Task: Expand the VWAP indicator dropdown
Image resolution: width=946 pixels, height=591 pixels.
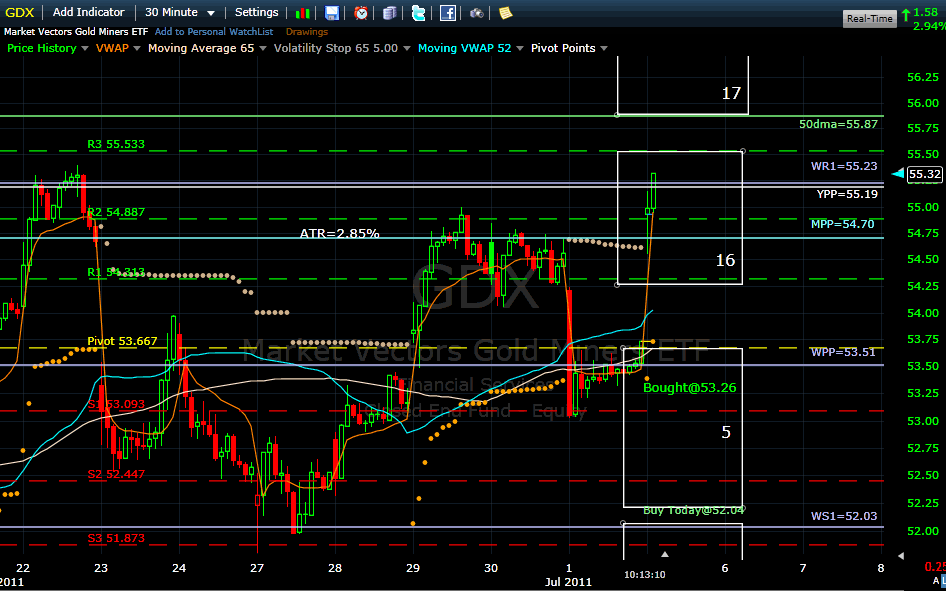Action: point(116,48)
